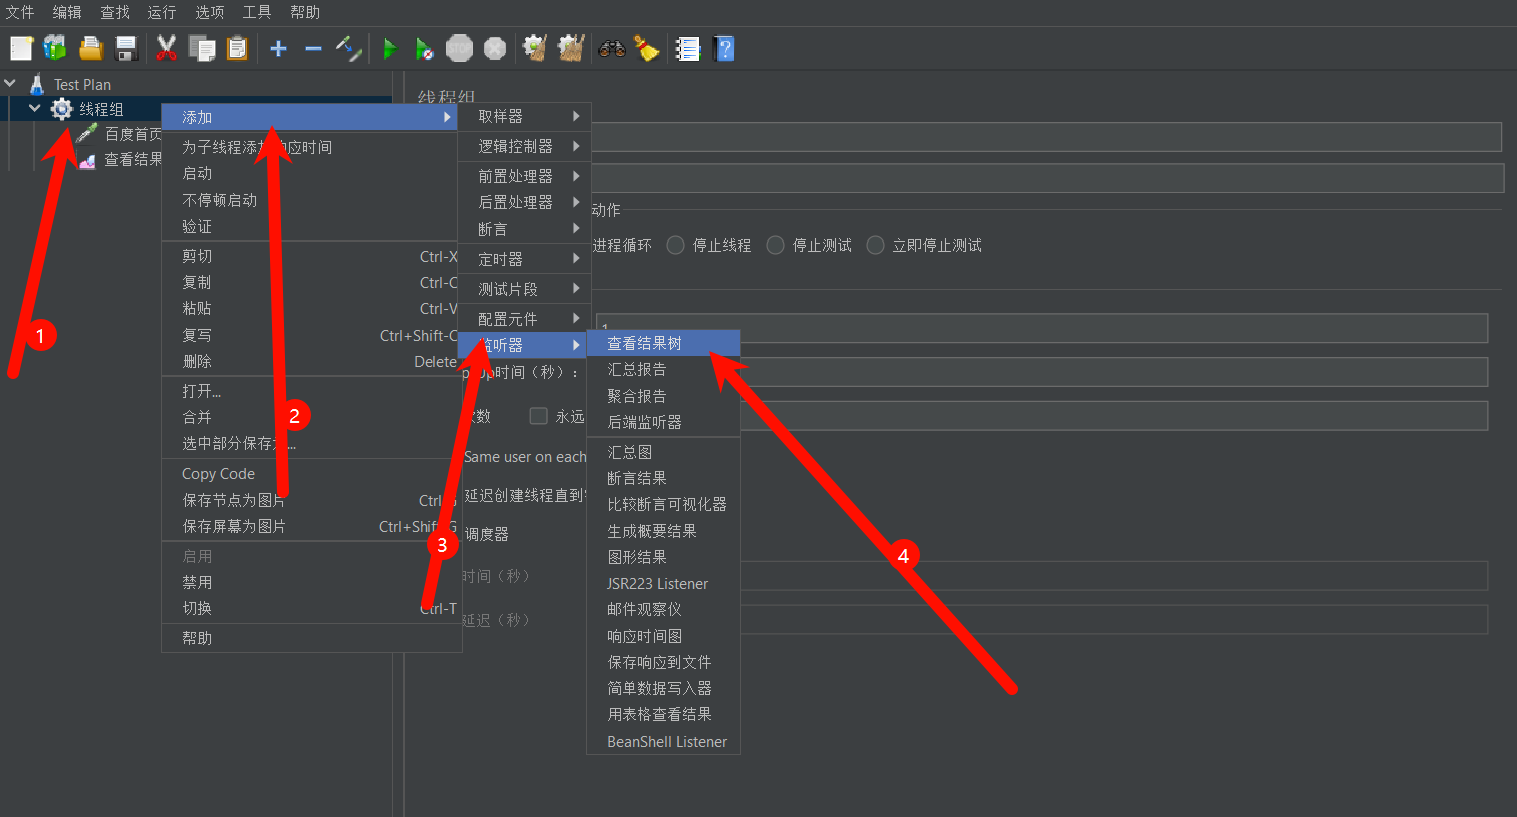Select the 停止线程 radio button
This screenshot has width=1517, height=817.
point(675,244)
